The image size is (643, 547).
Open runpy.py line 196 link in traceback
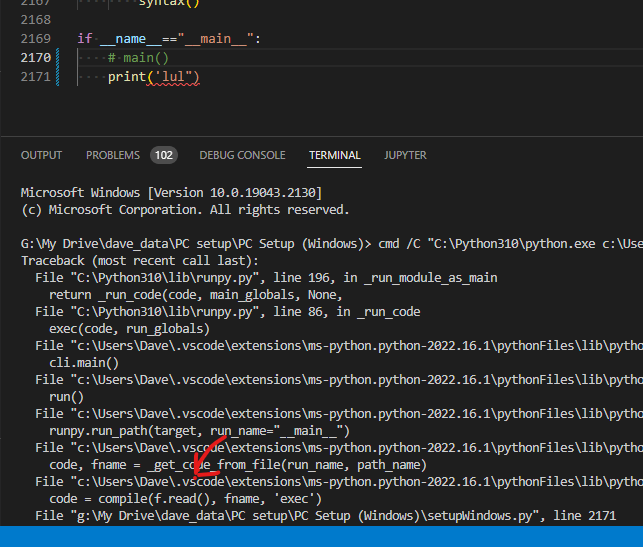tap(267, 278)
